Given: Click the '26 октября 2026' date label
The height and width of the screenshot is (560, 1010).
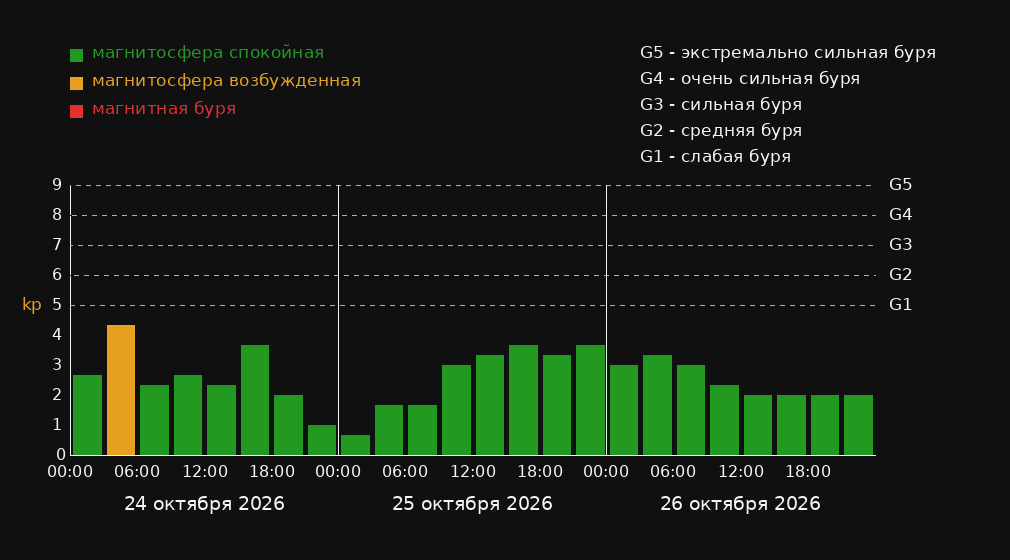Looking at the screenshot, I should 740,504.
